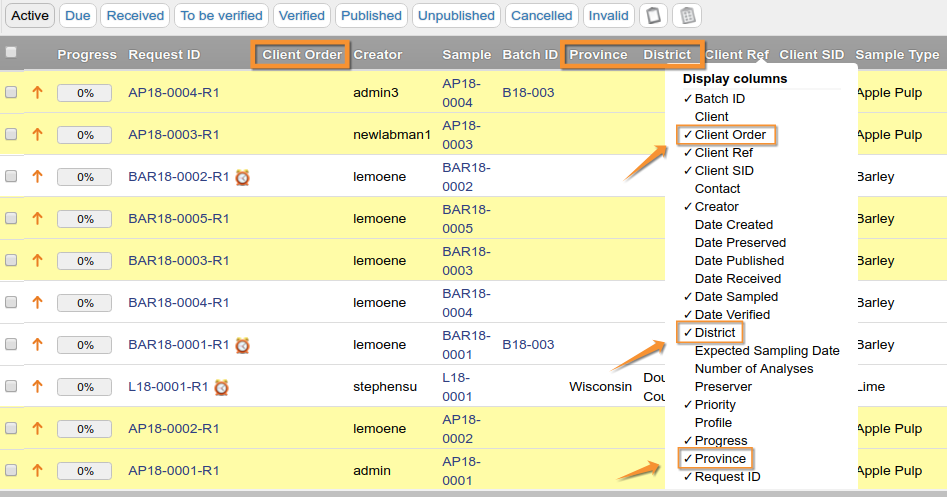Switch to the Received filter tab
The height and width of the screenshot is (497, 947).
coord(135,16)
